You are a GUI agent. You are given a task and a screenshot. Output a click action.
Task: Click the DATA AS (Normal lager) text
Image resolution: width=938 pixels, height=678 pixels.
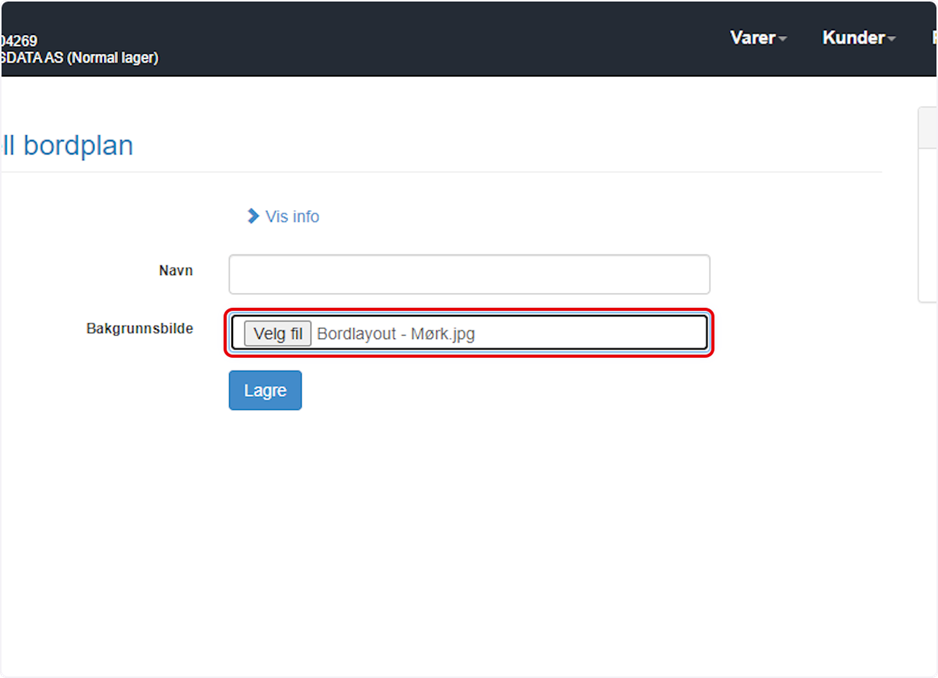point(80,57)
